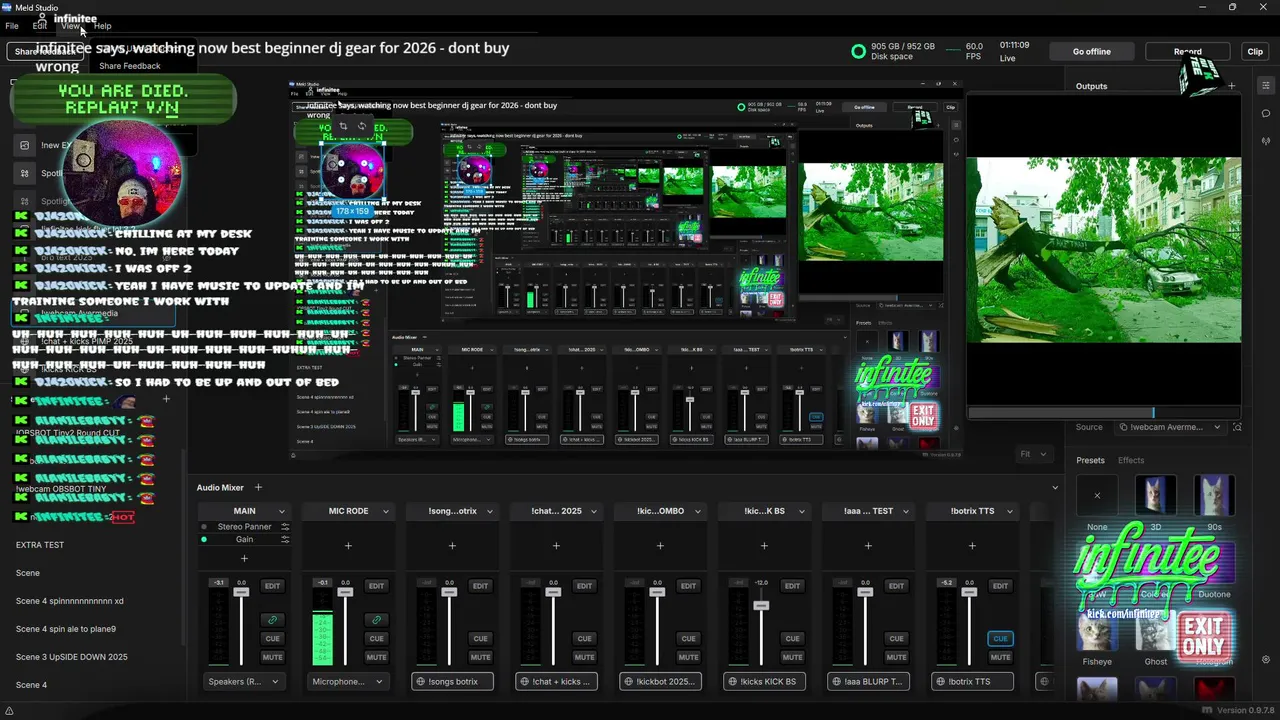
Task: Add an effect to !song...otrix channel
Action: 452,546
